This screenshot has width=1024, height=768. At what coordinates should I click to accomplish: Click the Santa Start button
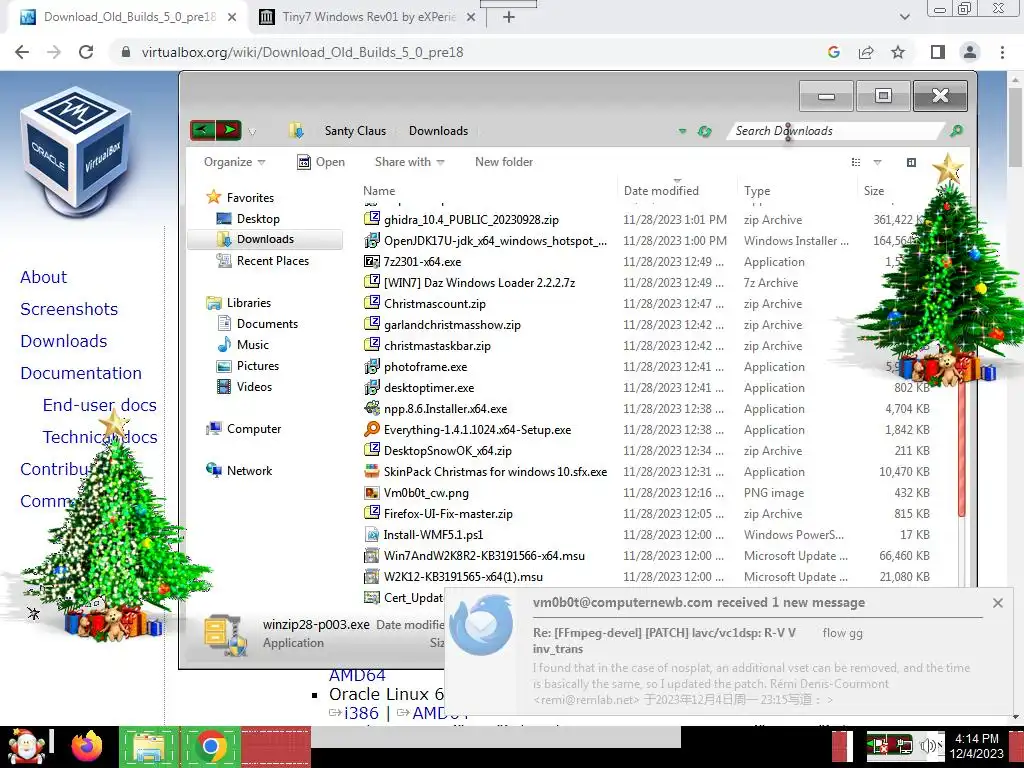(x=26, y=746)
